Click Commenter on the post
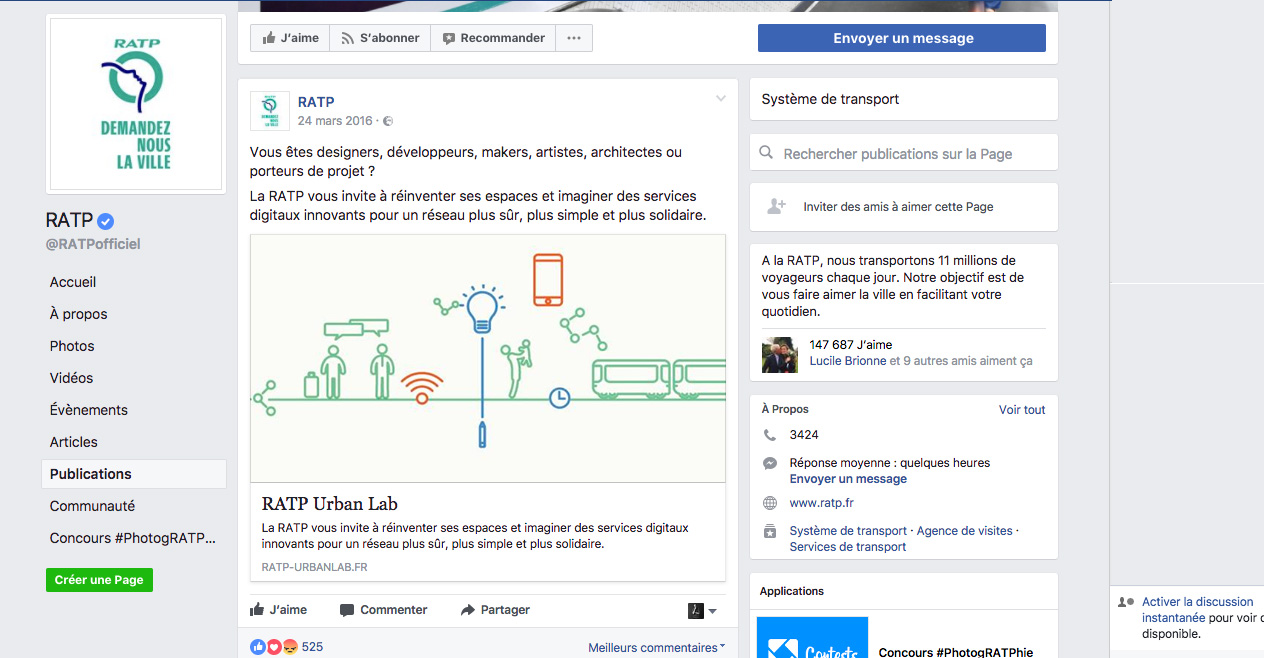This screenshot has width=1264, height=658. point(383,610)
